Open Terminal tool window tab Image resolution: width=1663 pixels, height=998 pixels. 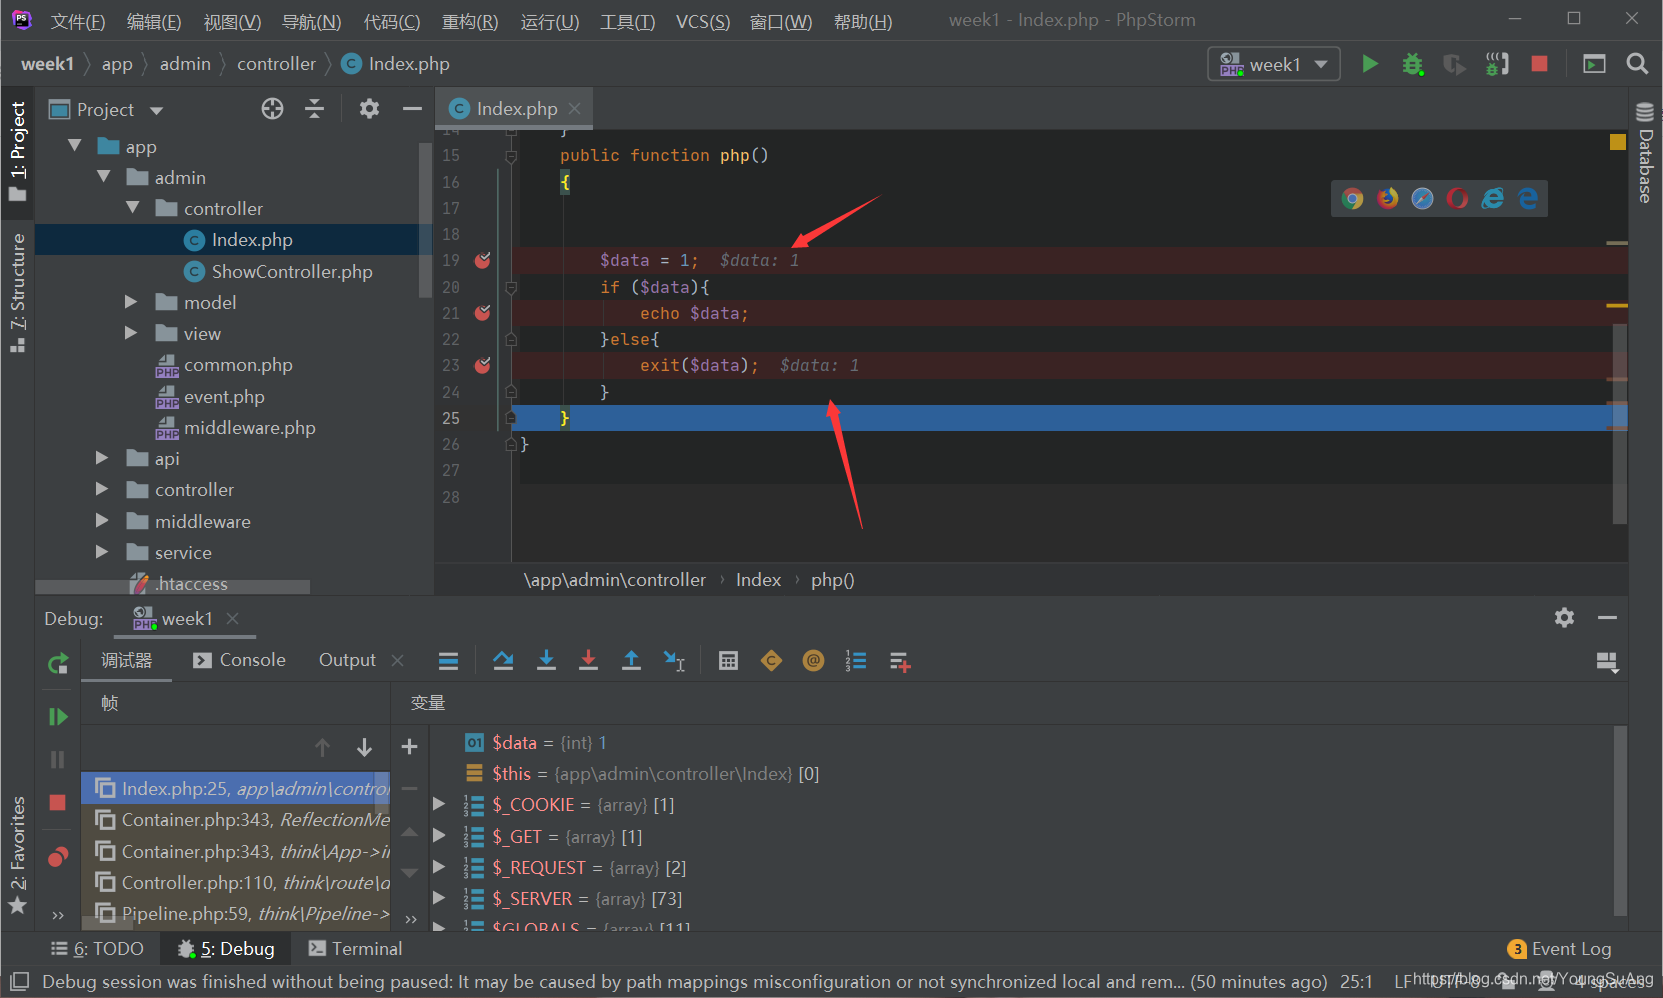(x=355, y=948)
